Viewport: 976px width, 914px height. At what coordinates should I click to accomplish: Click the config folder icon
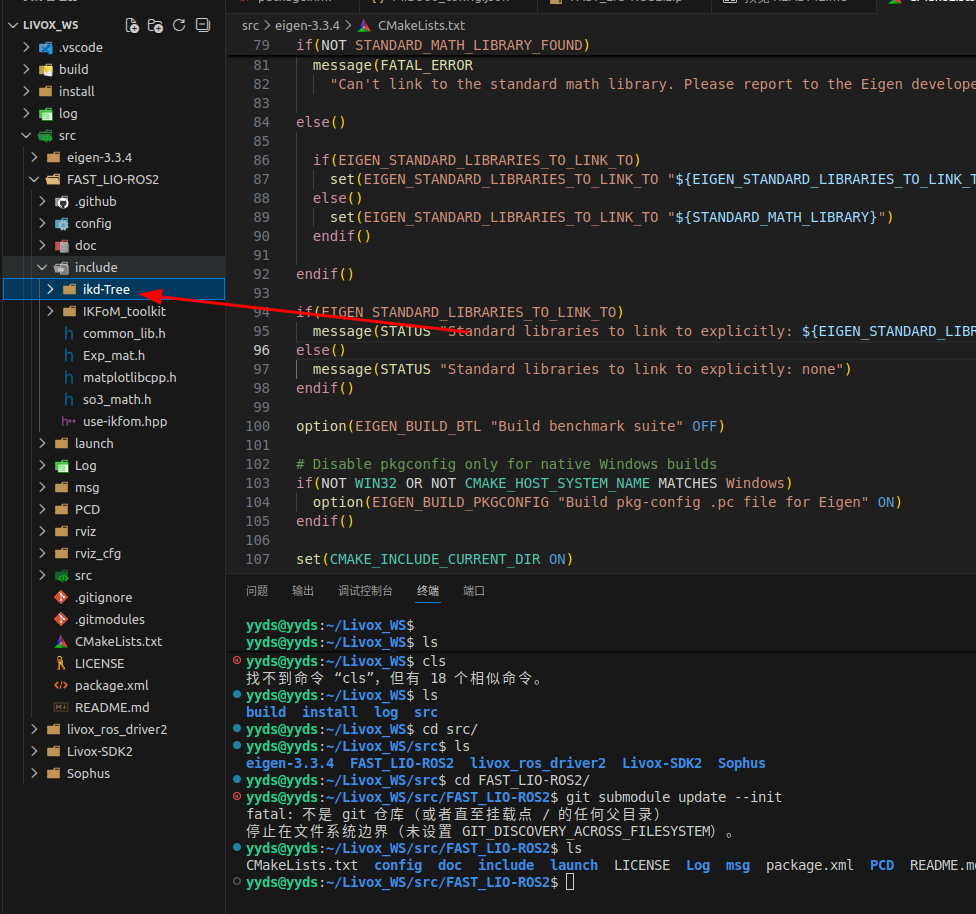click(x=62, y=224)
